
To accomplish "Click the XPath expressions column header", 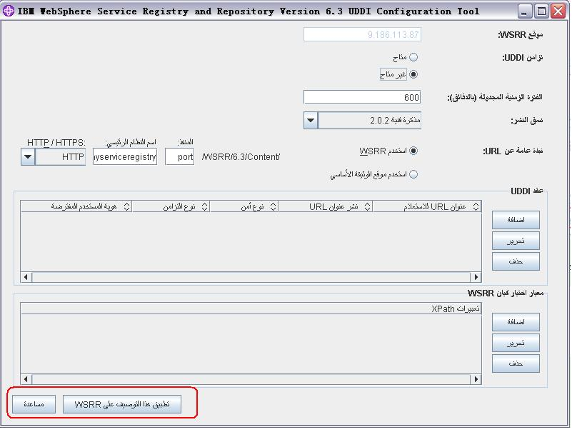I will [x=251, y=308].
